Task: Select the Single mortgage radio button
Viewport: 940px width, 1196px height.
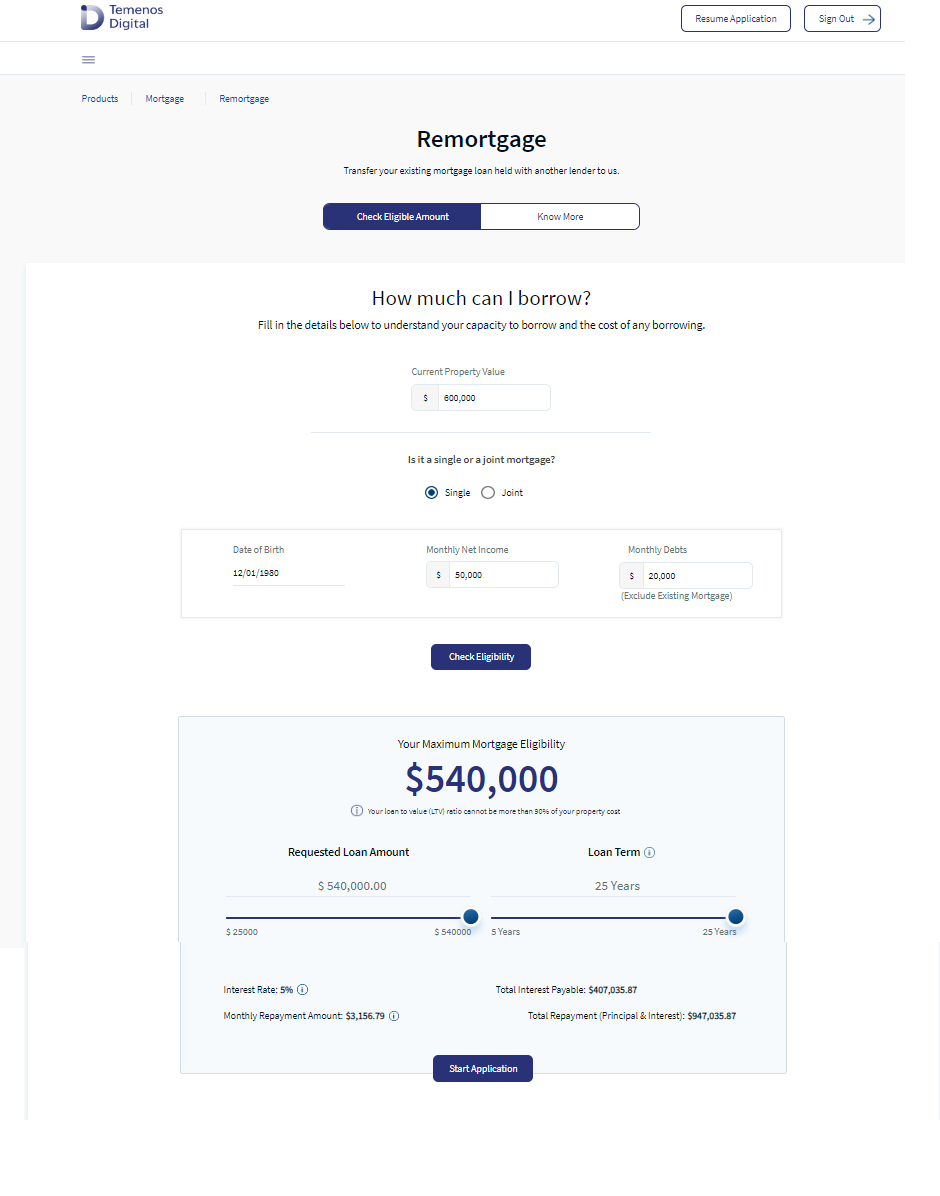Action: point(431,493)
